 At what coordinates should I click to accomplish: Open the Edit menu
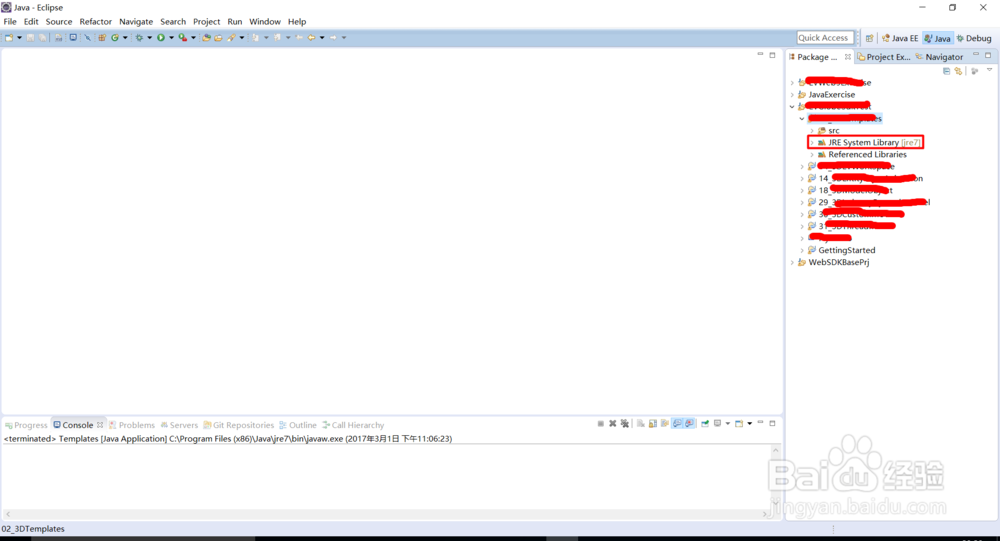31,22
